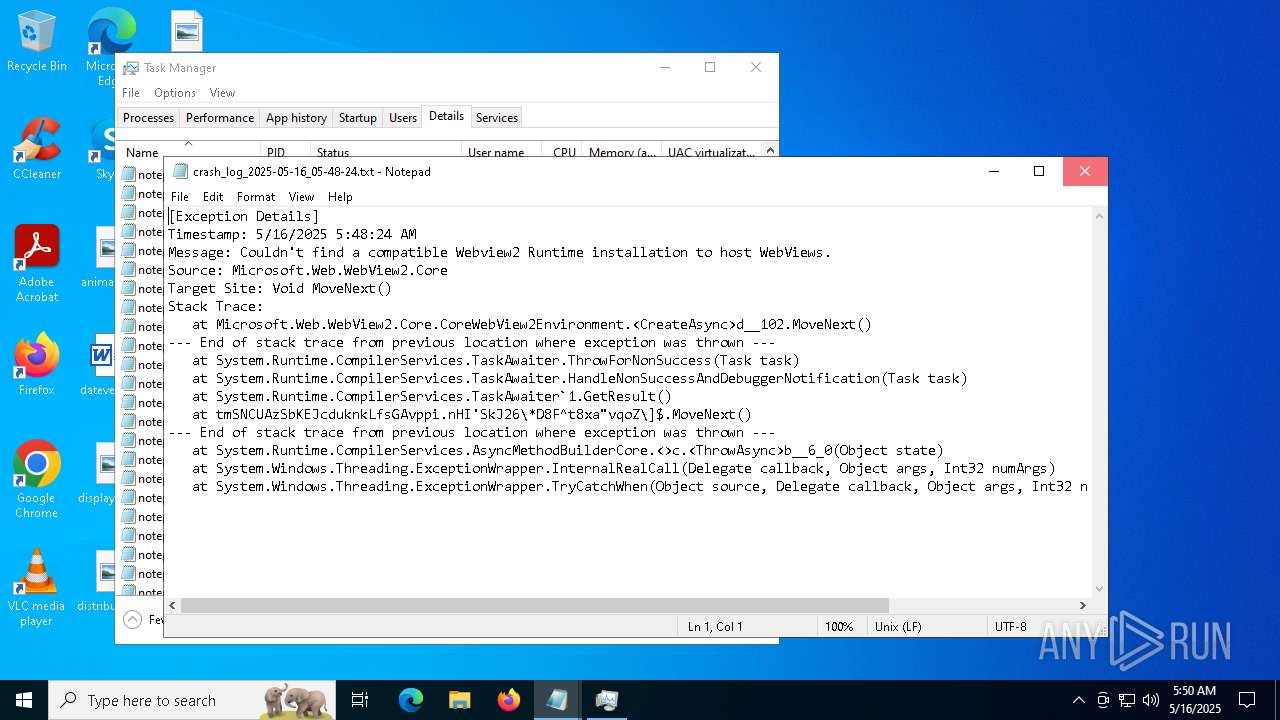Open Task View on the taskbar
Screen dimensions: 1280x720
pyautogui.click(x=360, y=700)
